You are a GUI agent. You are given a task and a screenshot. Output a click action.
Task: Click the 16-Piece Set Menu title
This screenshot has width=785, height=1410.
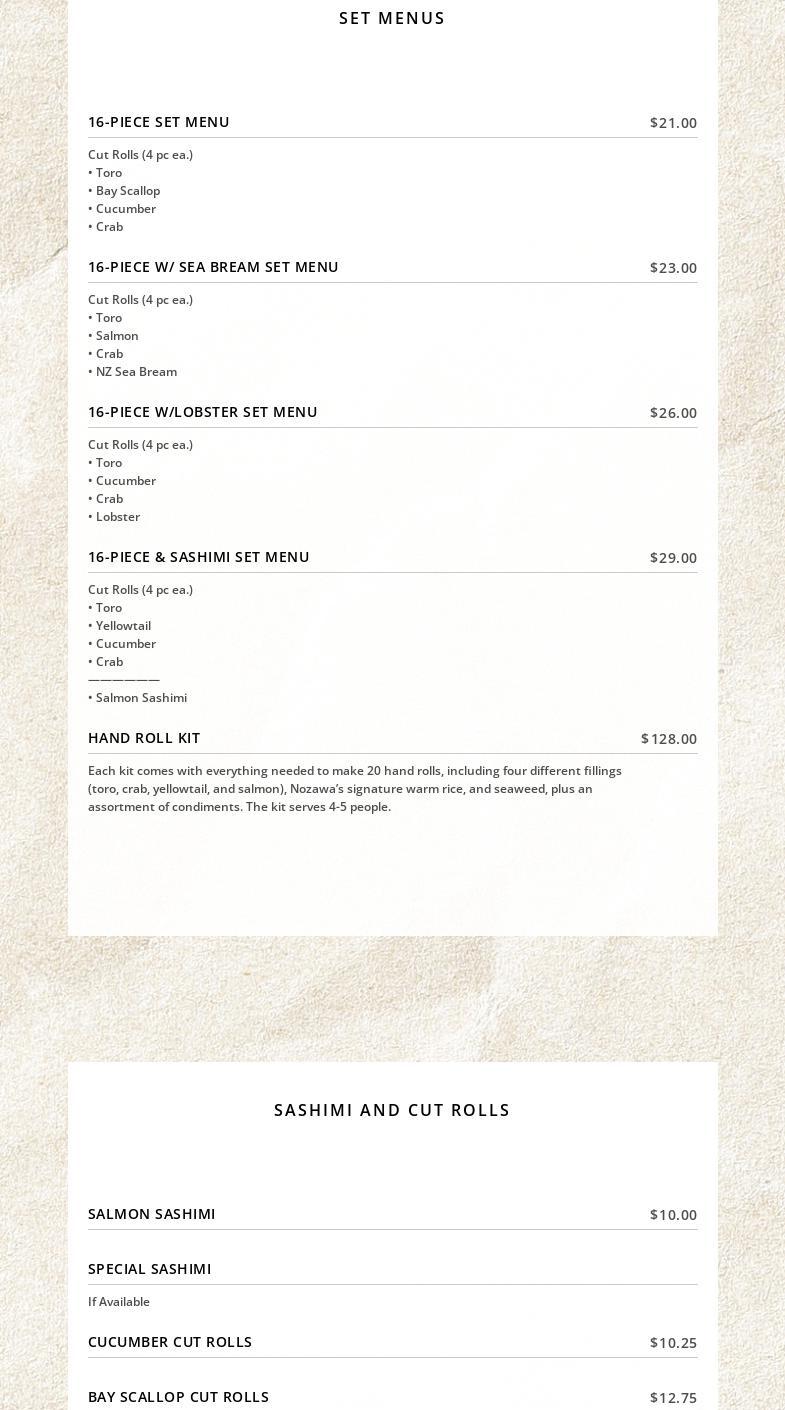click(x=159, y=122)
